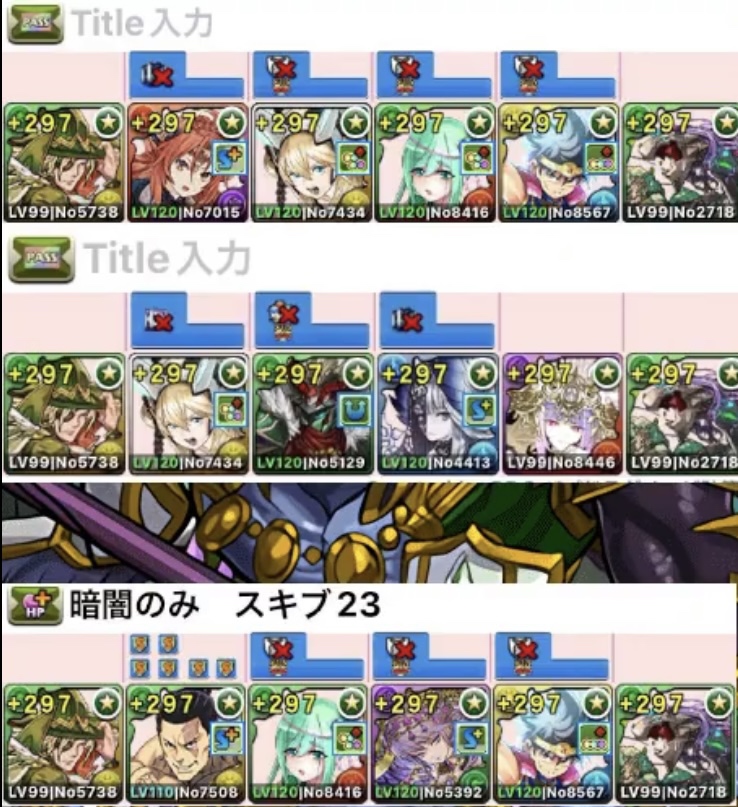Click the green PASS badge icon at the top

tap(36, 25)
